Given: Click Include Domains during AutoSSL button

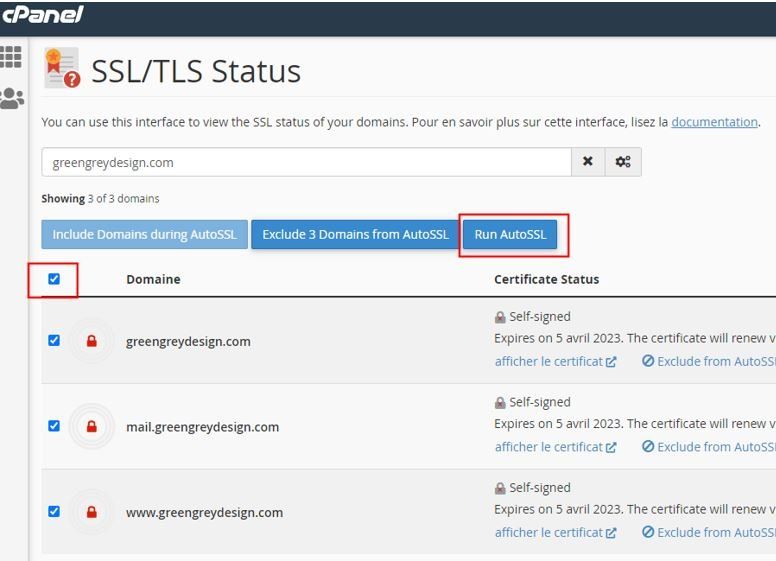Looking at the screenshot, I should (145, 234).
